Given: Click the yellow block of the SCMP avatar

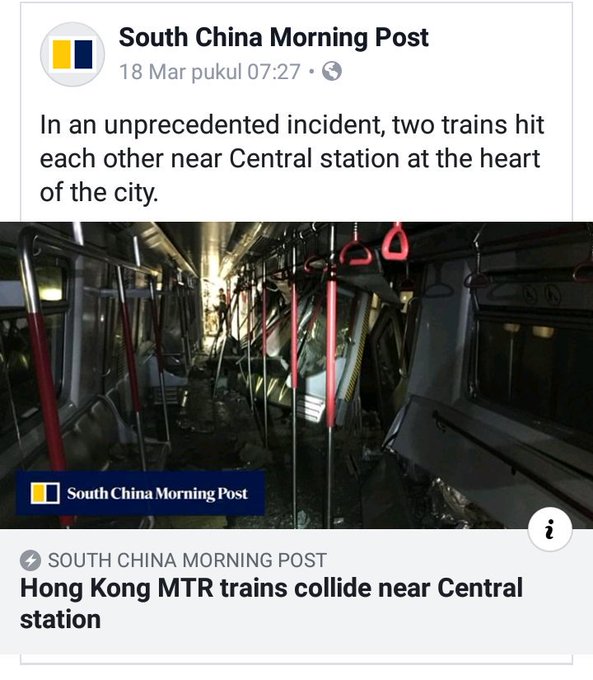Looking at the screenshot, I should tap(62, 55).
